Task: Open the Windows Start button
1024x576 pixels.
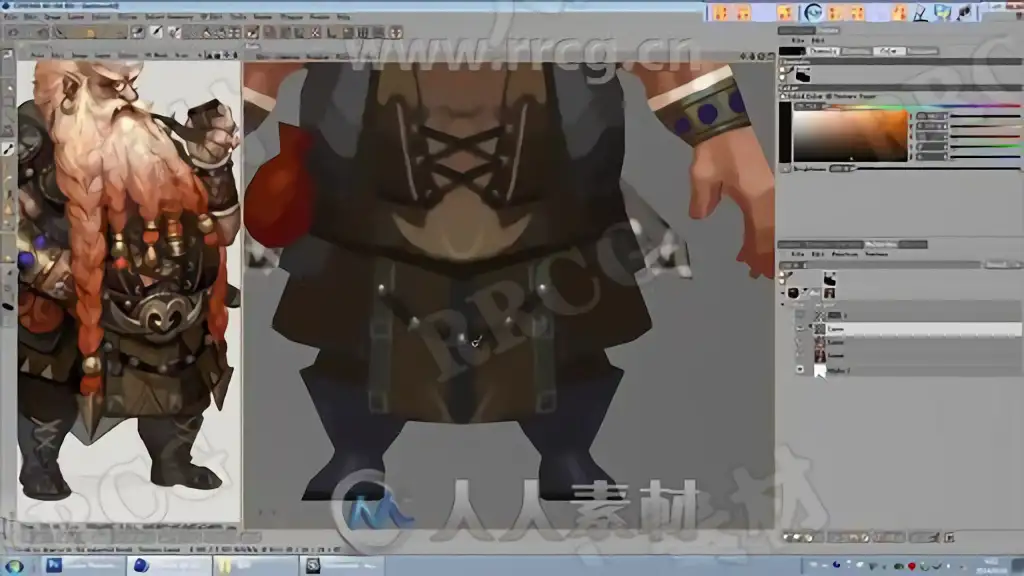Action: tap(14, 566)
